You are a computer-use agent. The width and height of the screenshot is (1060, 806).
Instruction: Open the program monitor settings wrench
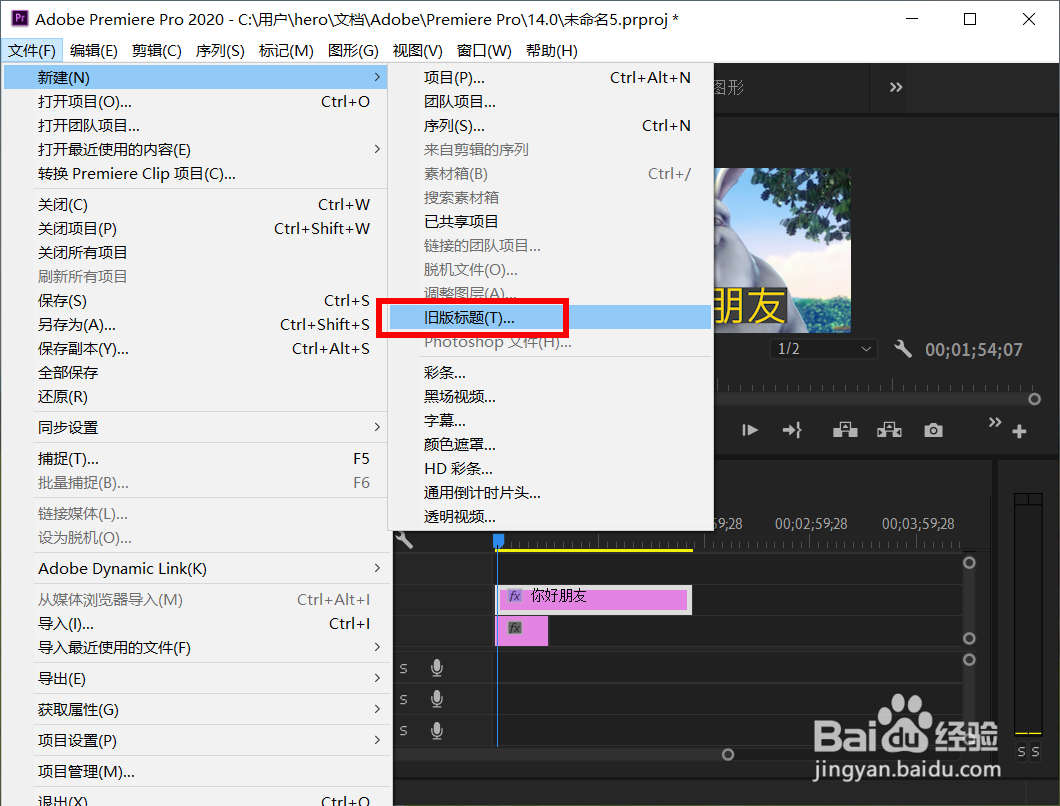pos(902,349)
